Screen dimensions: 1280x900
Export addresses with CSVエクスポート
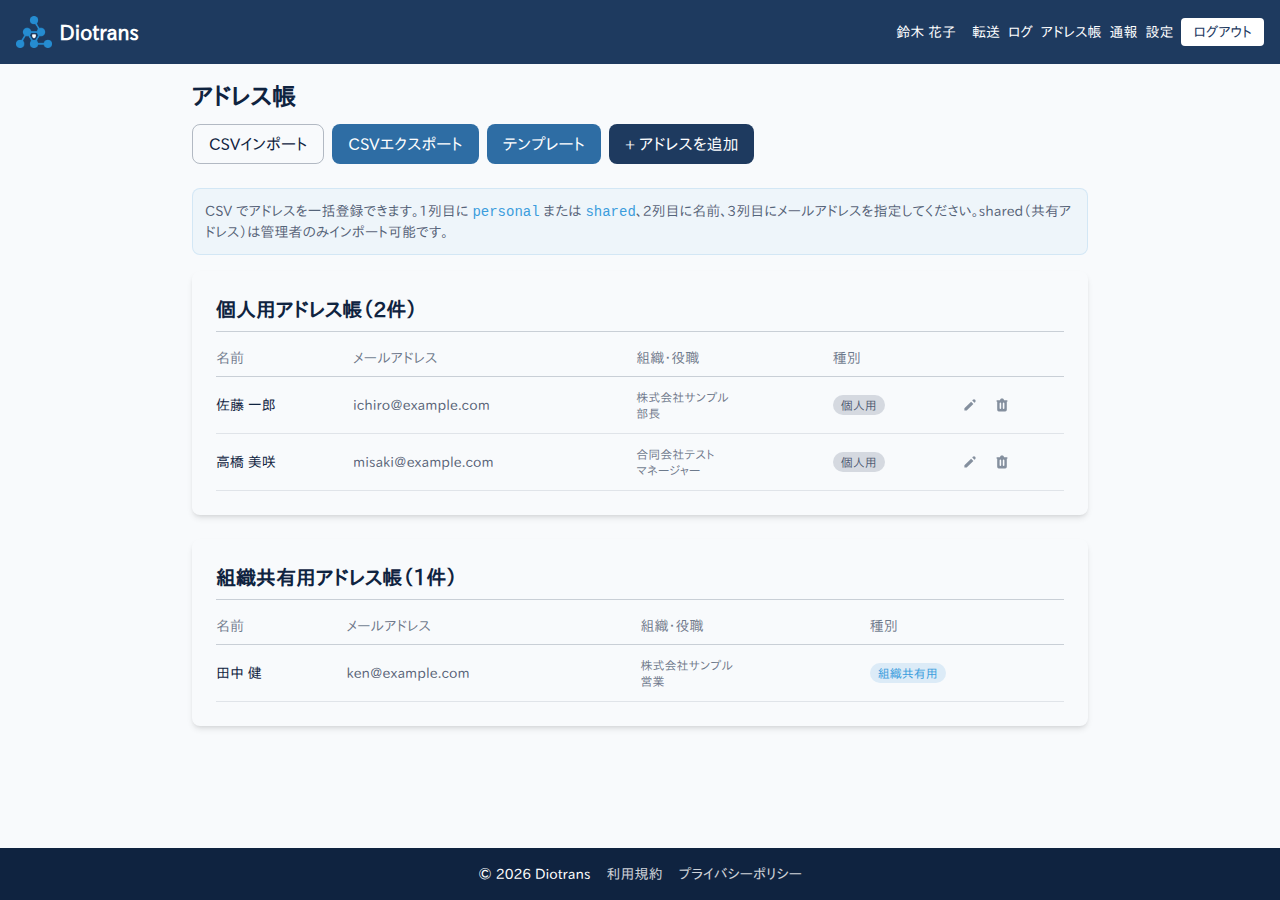(405, 144)
